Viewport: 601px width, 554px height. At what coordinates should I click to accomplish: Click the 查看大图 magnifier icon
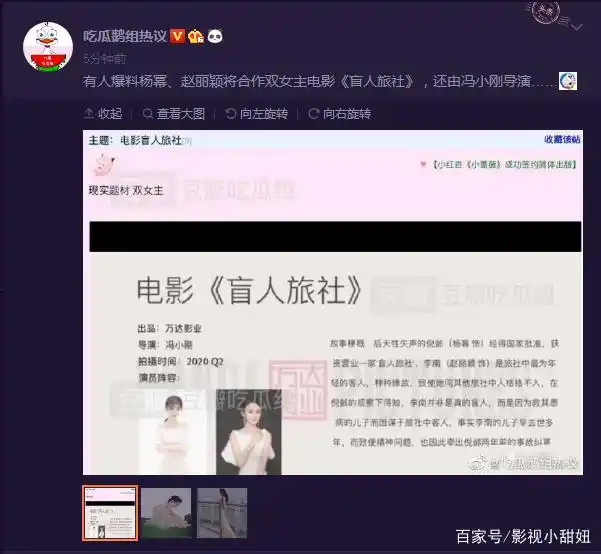(148, 113)
